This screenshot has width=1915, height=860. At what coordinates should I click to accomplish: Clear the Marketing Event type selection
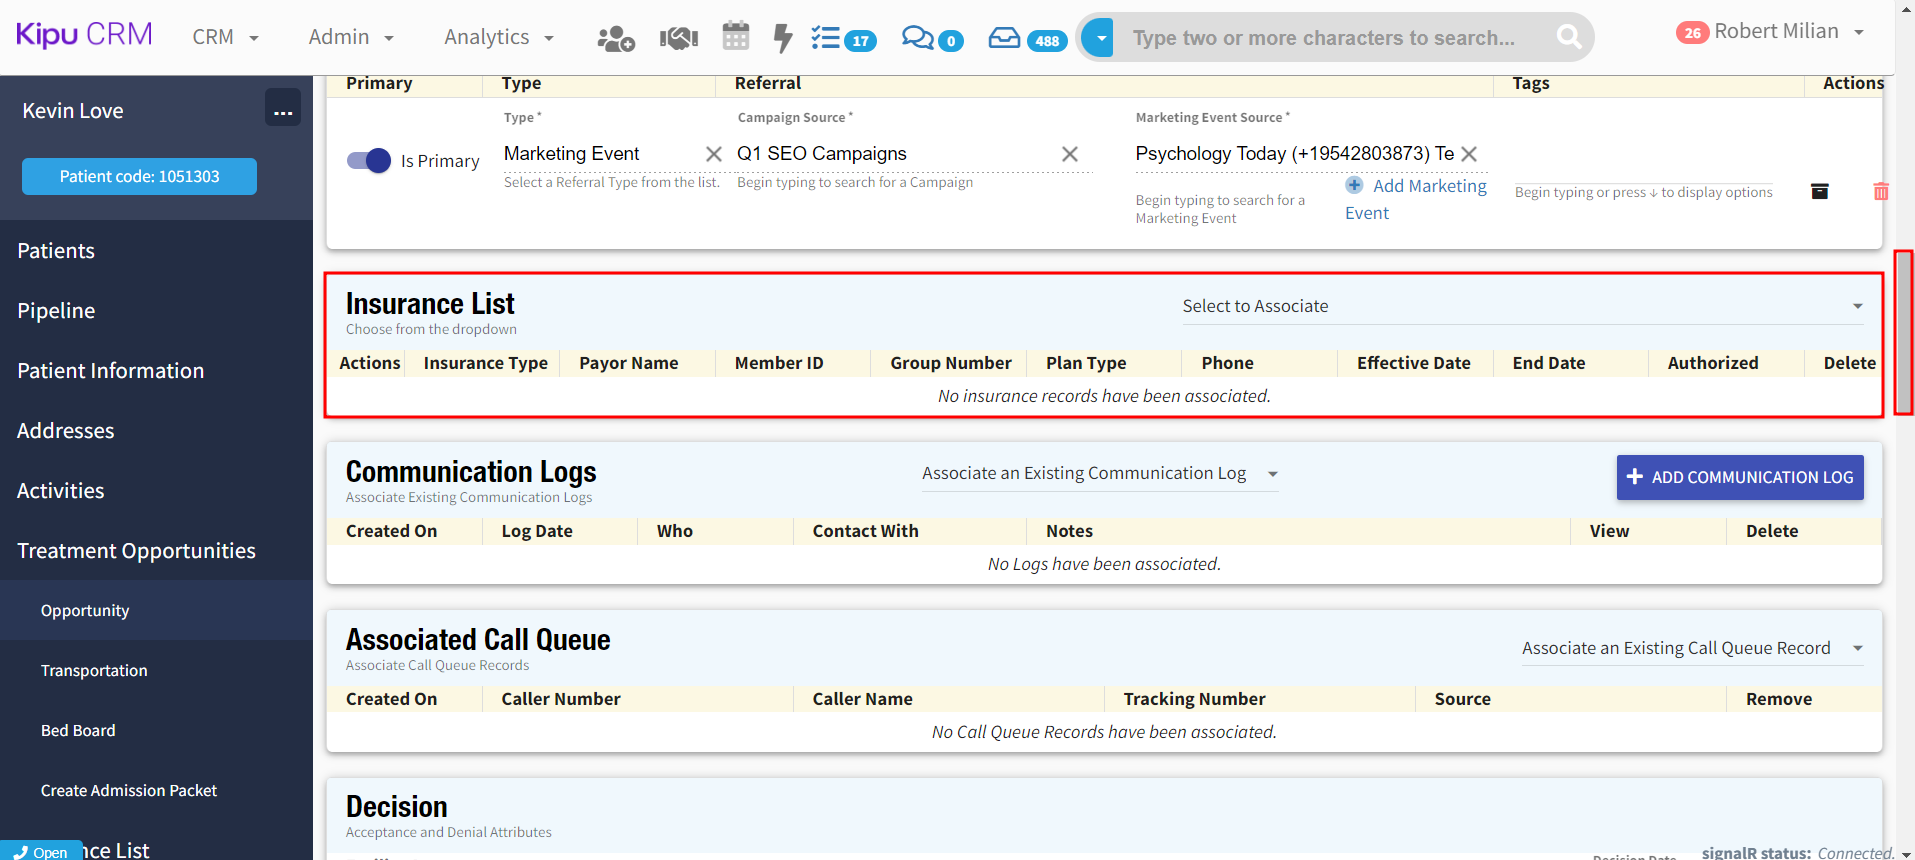pyautogui.click(x=713, y=154)
